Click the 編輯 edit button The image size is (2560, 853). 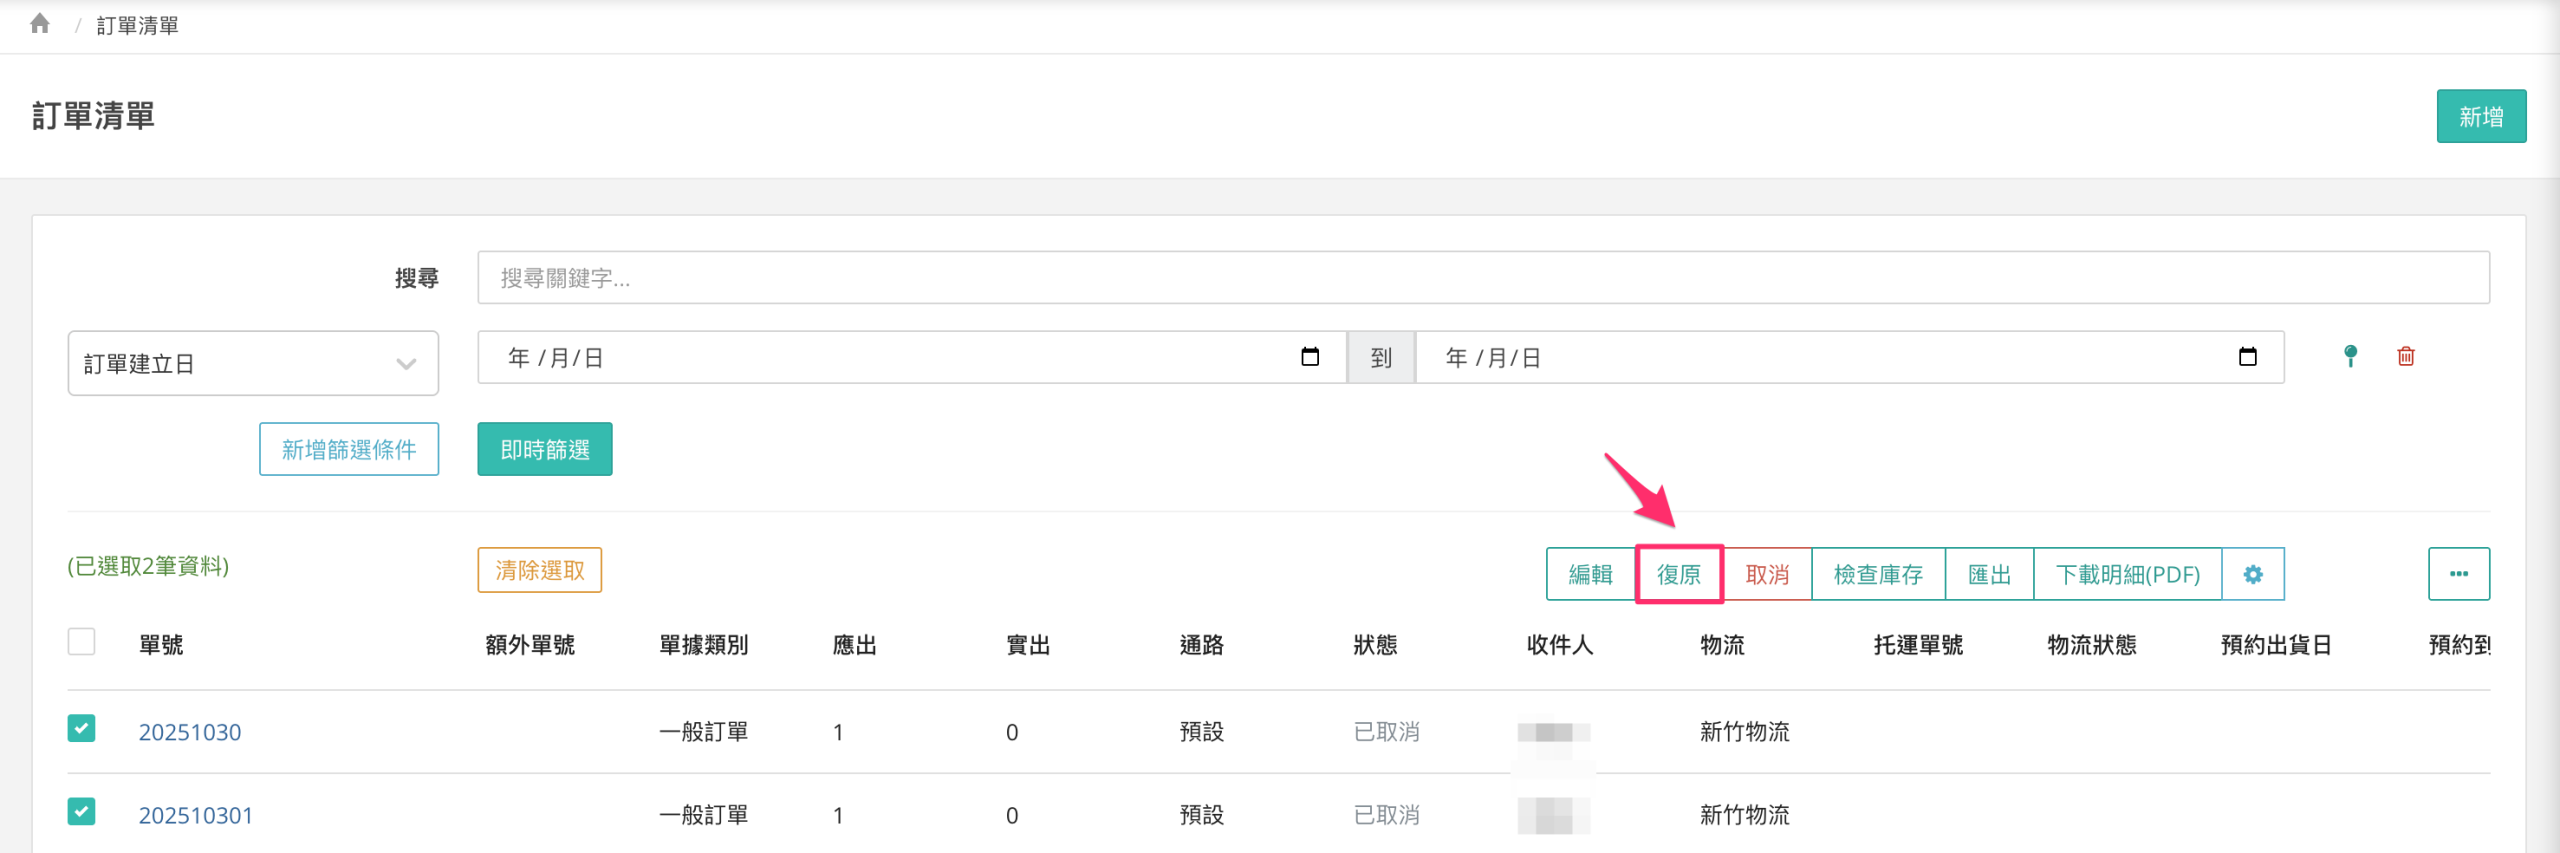[x=1590, y=574]
